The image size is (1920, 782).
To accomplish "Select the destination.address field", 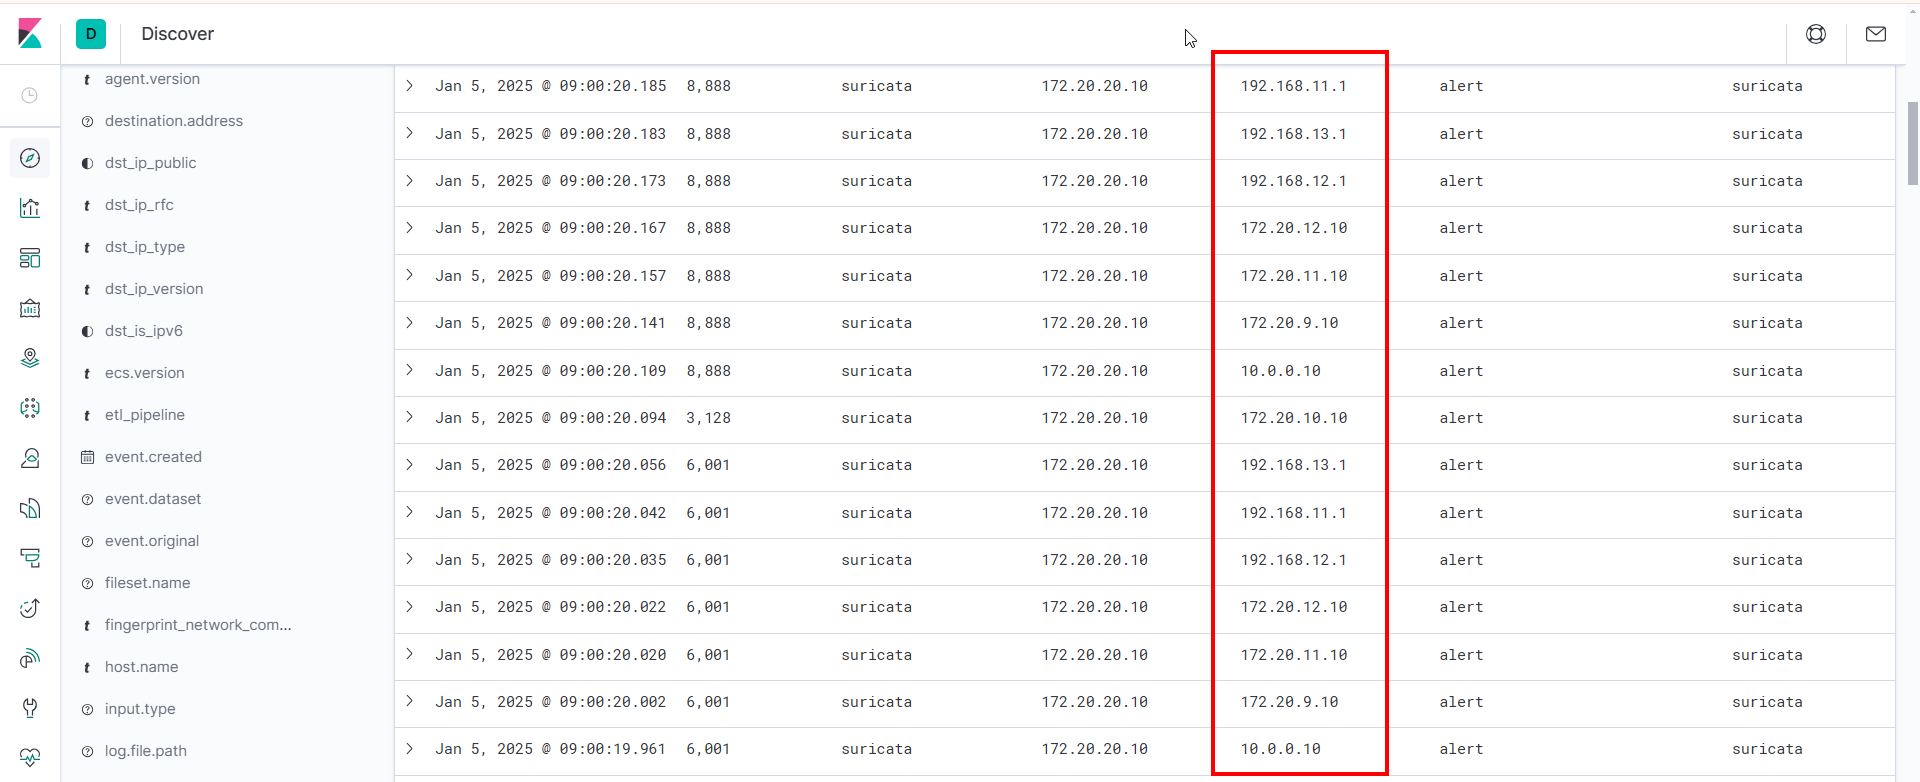I will coord(174,121).
